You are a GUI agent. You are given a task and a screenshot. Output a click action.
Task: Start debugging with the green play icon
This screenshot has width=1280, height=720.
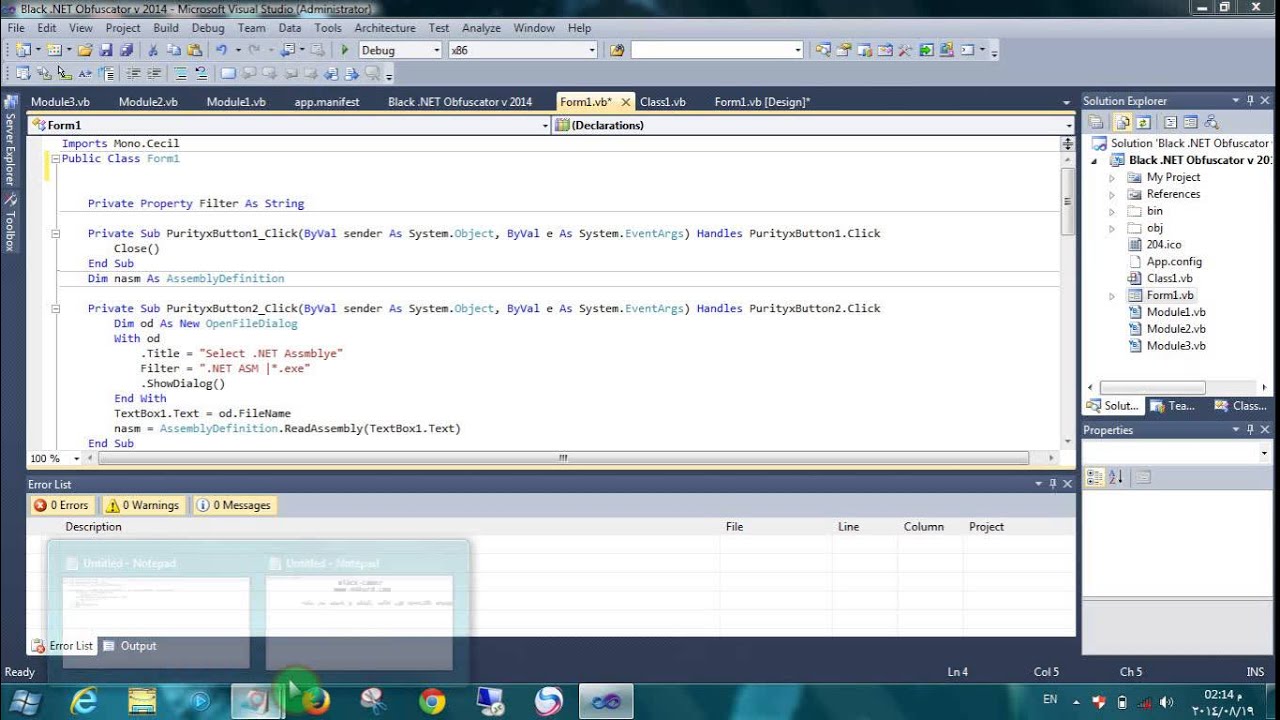[345, 50]
